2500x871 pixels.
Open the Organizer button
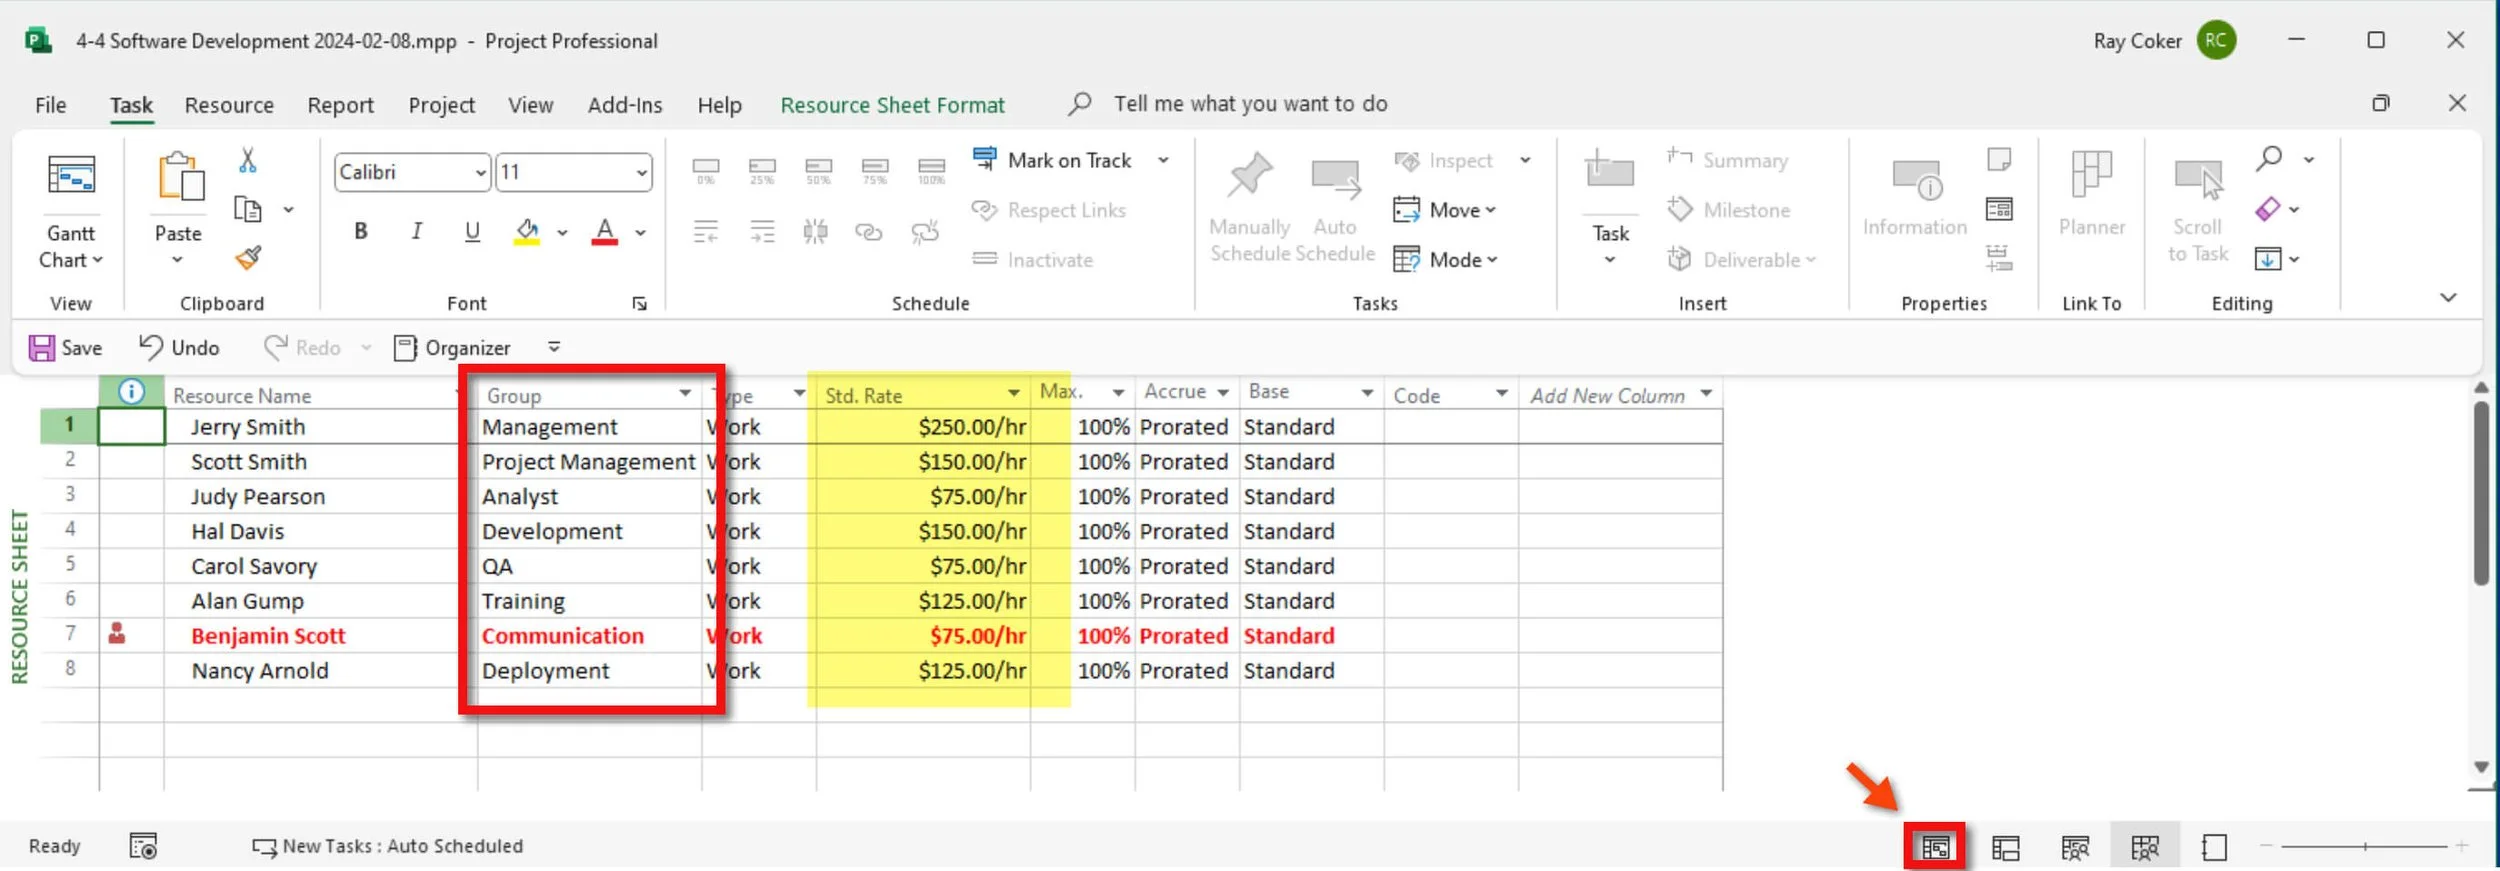[x=452, y=347]
